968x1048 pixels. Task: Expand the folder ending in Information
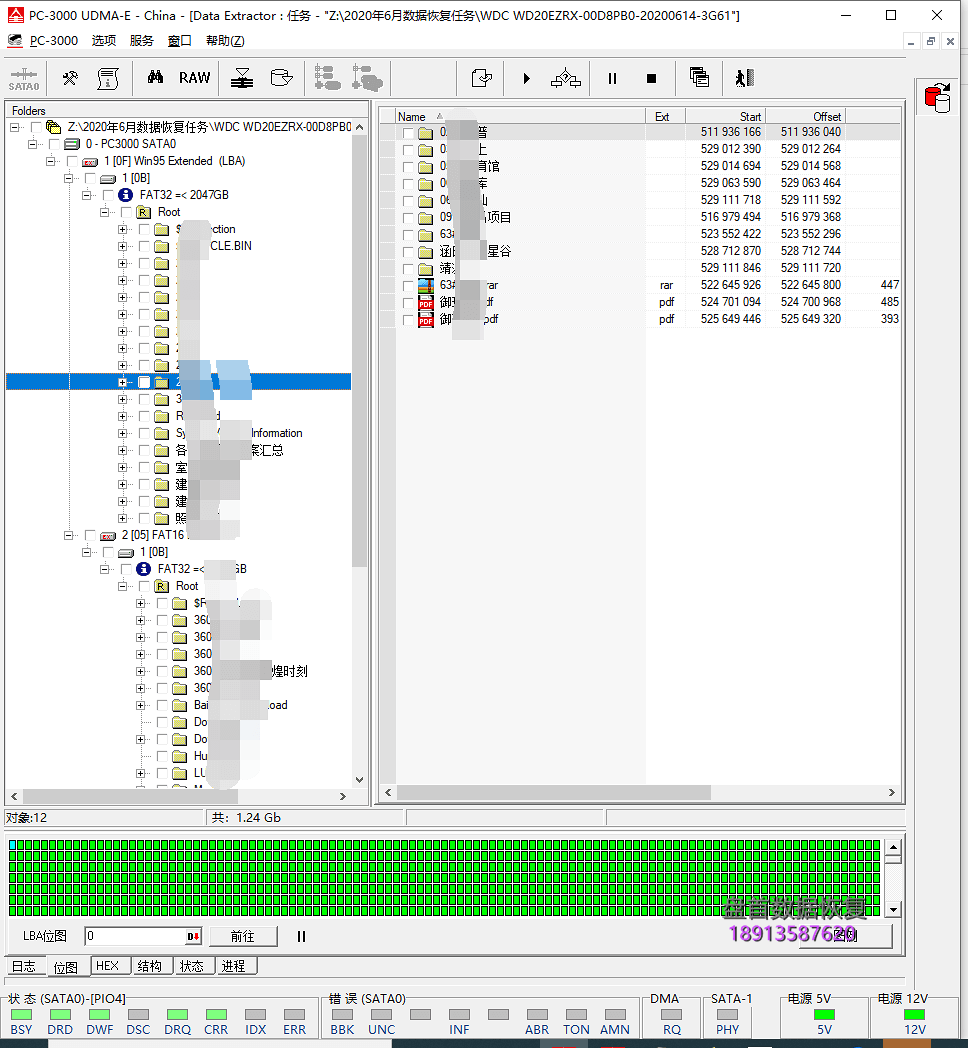point(122,433)
